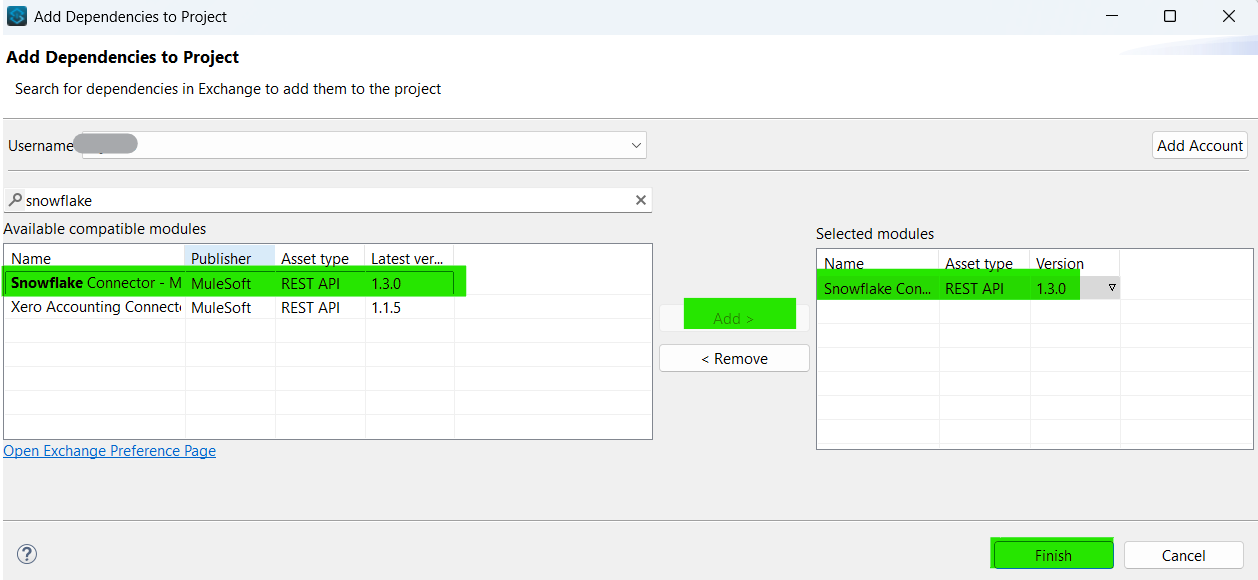Click the Asset type header in selected modules
The height and width of the screenshot is (580, 1258).
983,263
